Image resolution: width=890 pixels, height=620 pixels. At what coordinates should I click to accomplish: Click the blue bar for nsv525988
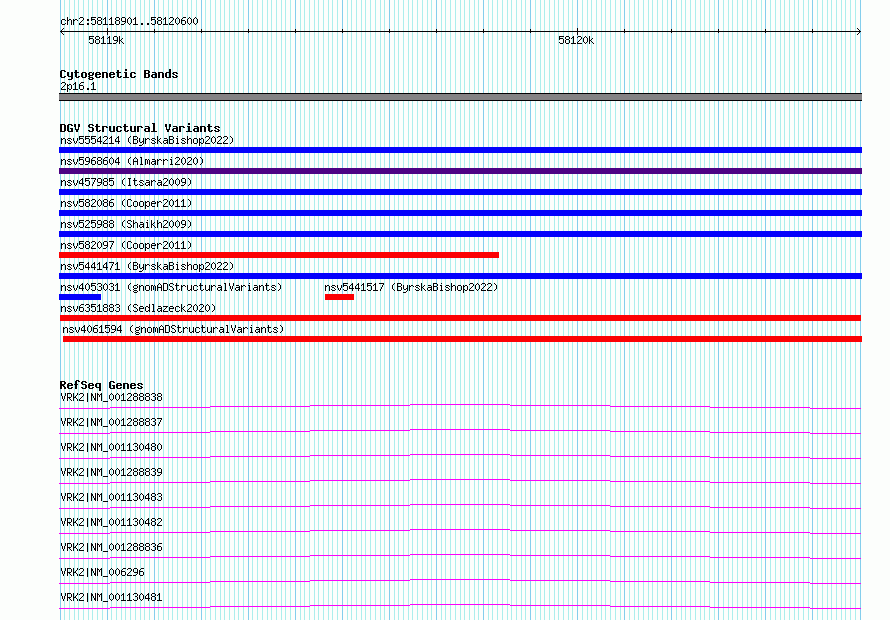(x=460, y=234)
